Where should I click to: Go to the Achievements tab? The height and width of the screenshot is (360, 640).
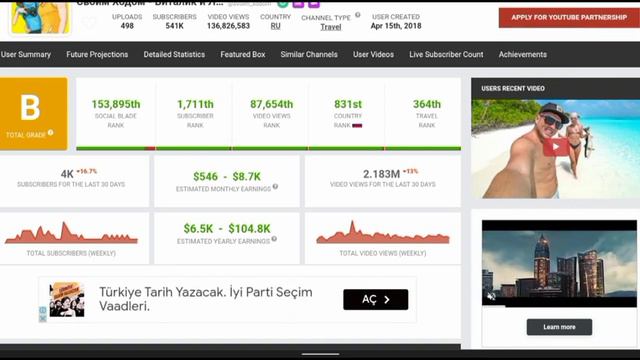(522, 54)
